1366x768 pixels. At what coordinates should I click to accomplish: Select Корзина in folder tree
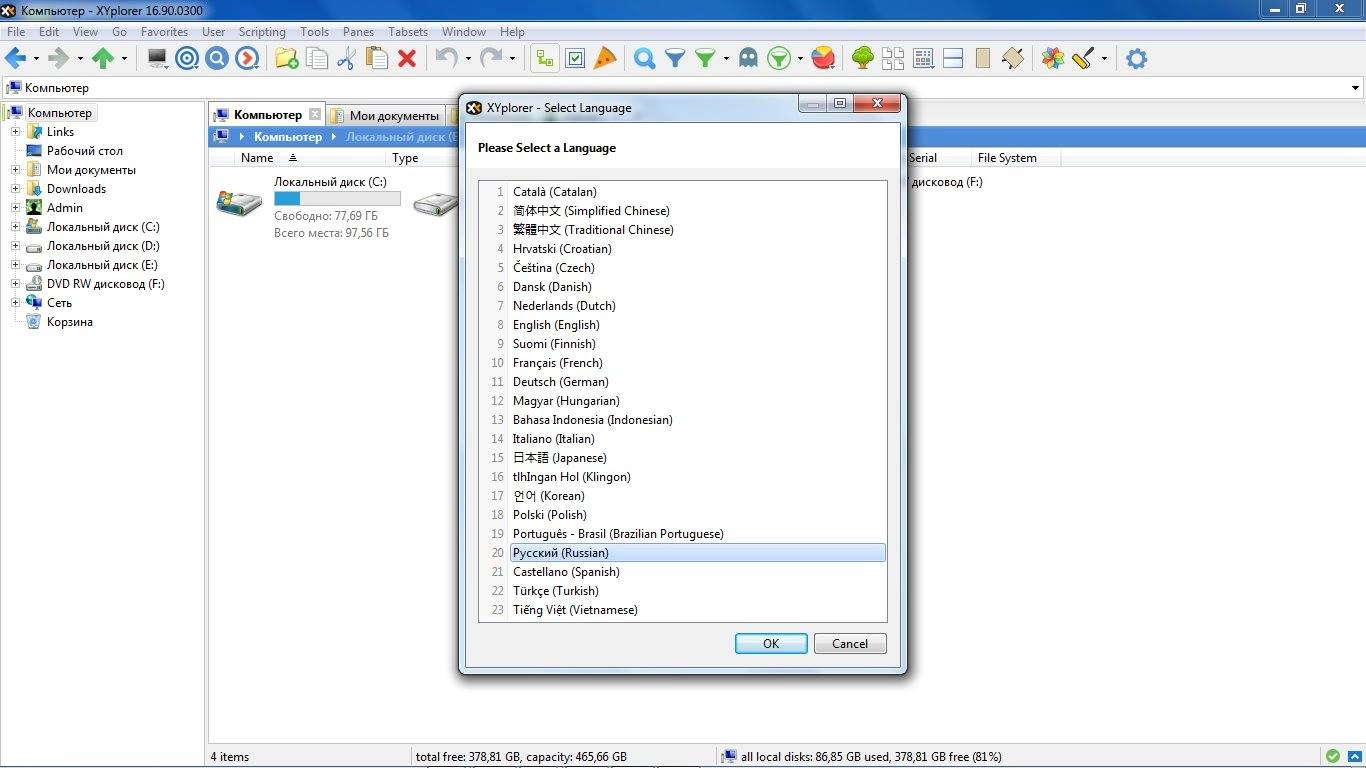coord(69,322)
